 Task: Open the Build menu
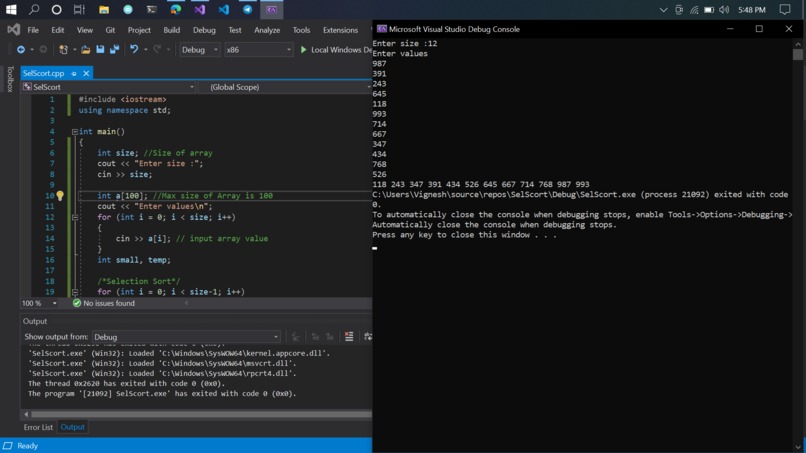172,30
